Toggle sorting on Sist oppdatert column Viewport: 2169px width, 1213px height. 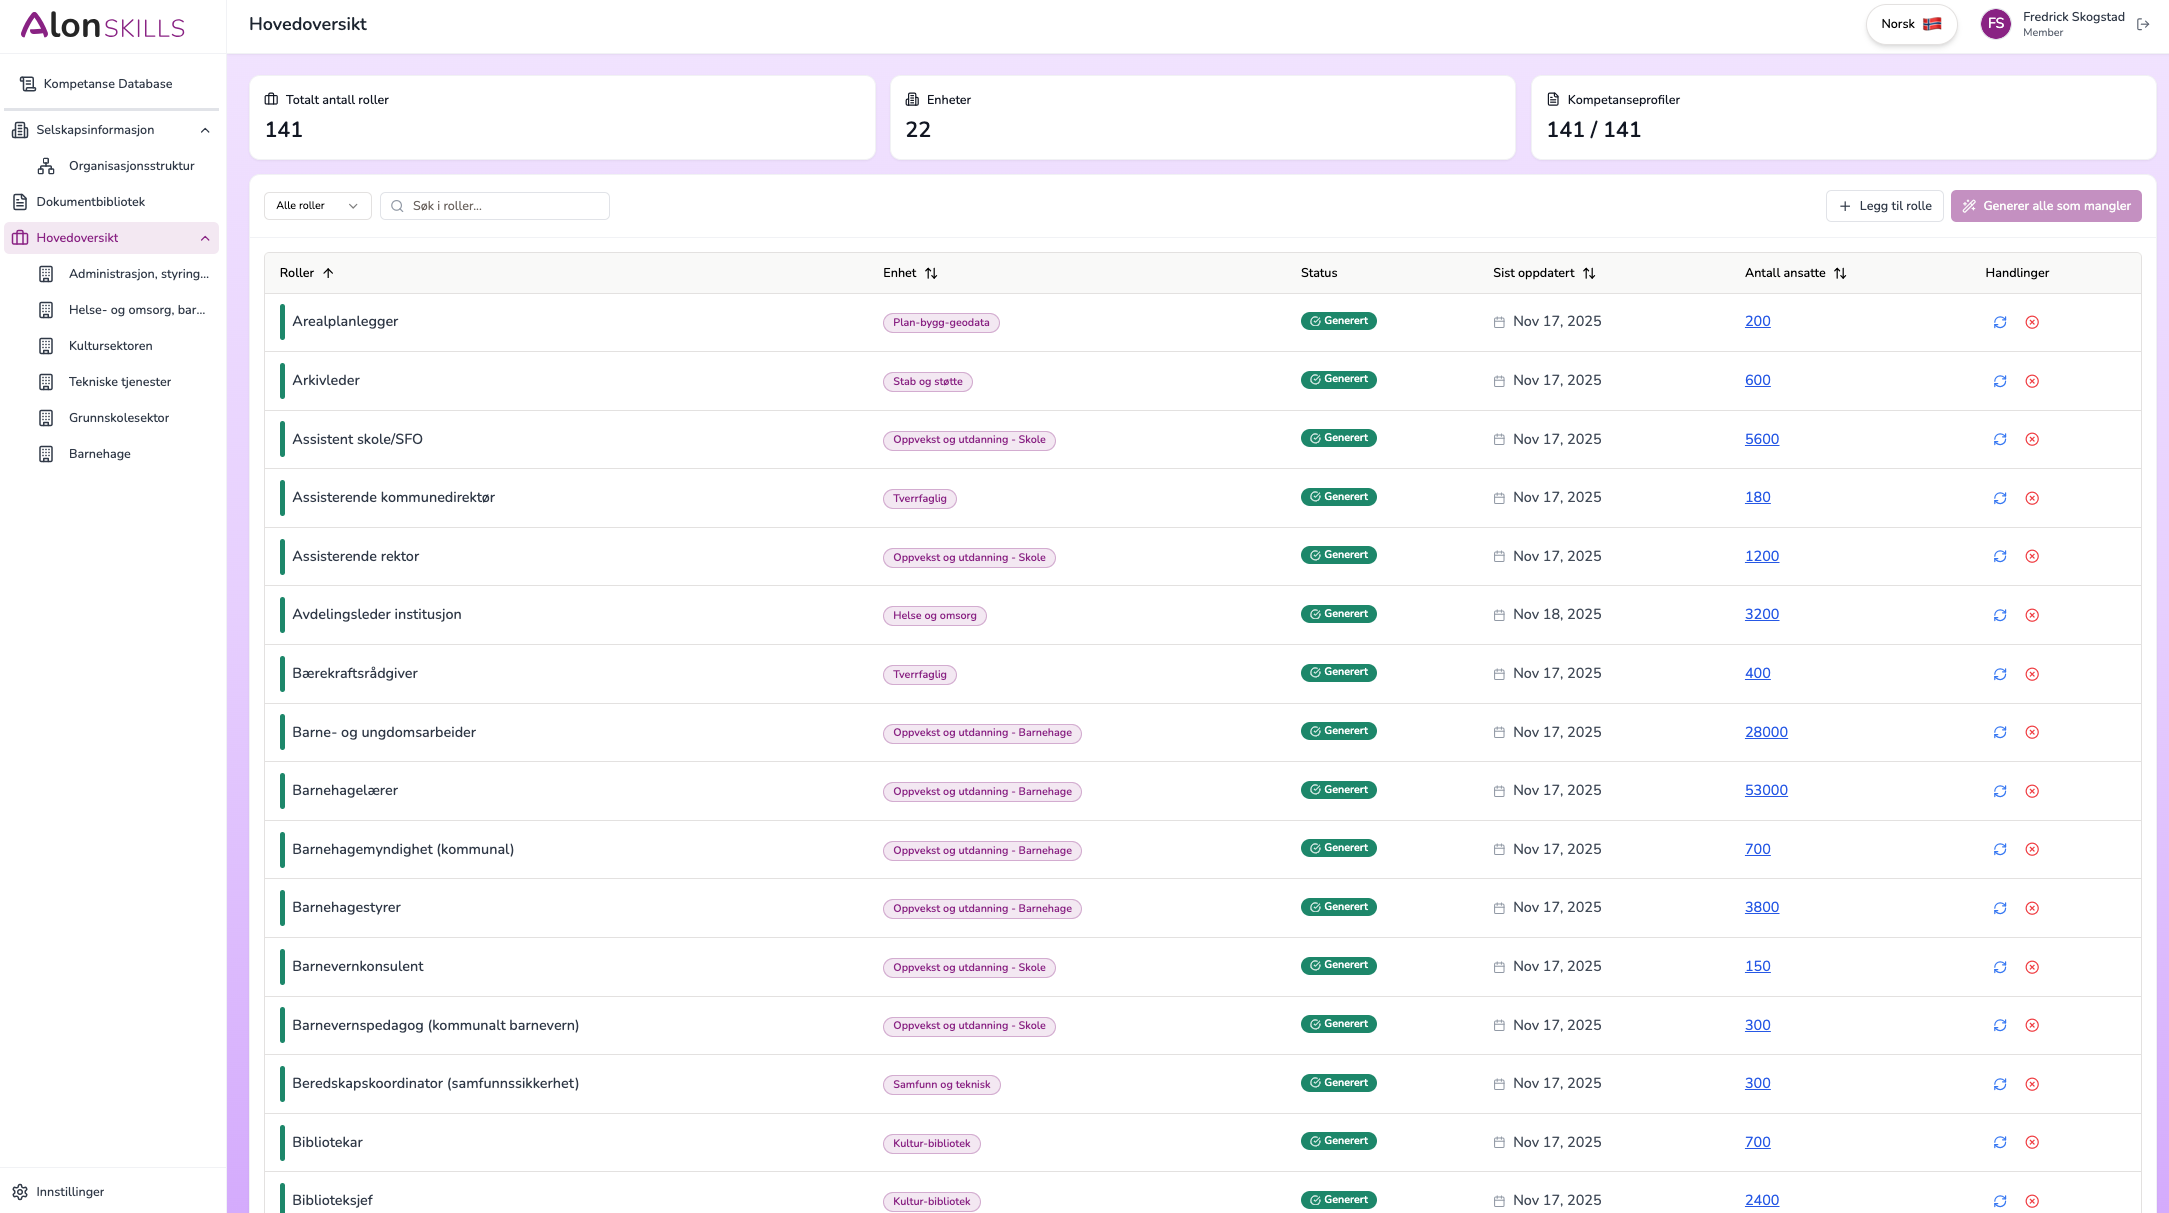[1590, 272]
